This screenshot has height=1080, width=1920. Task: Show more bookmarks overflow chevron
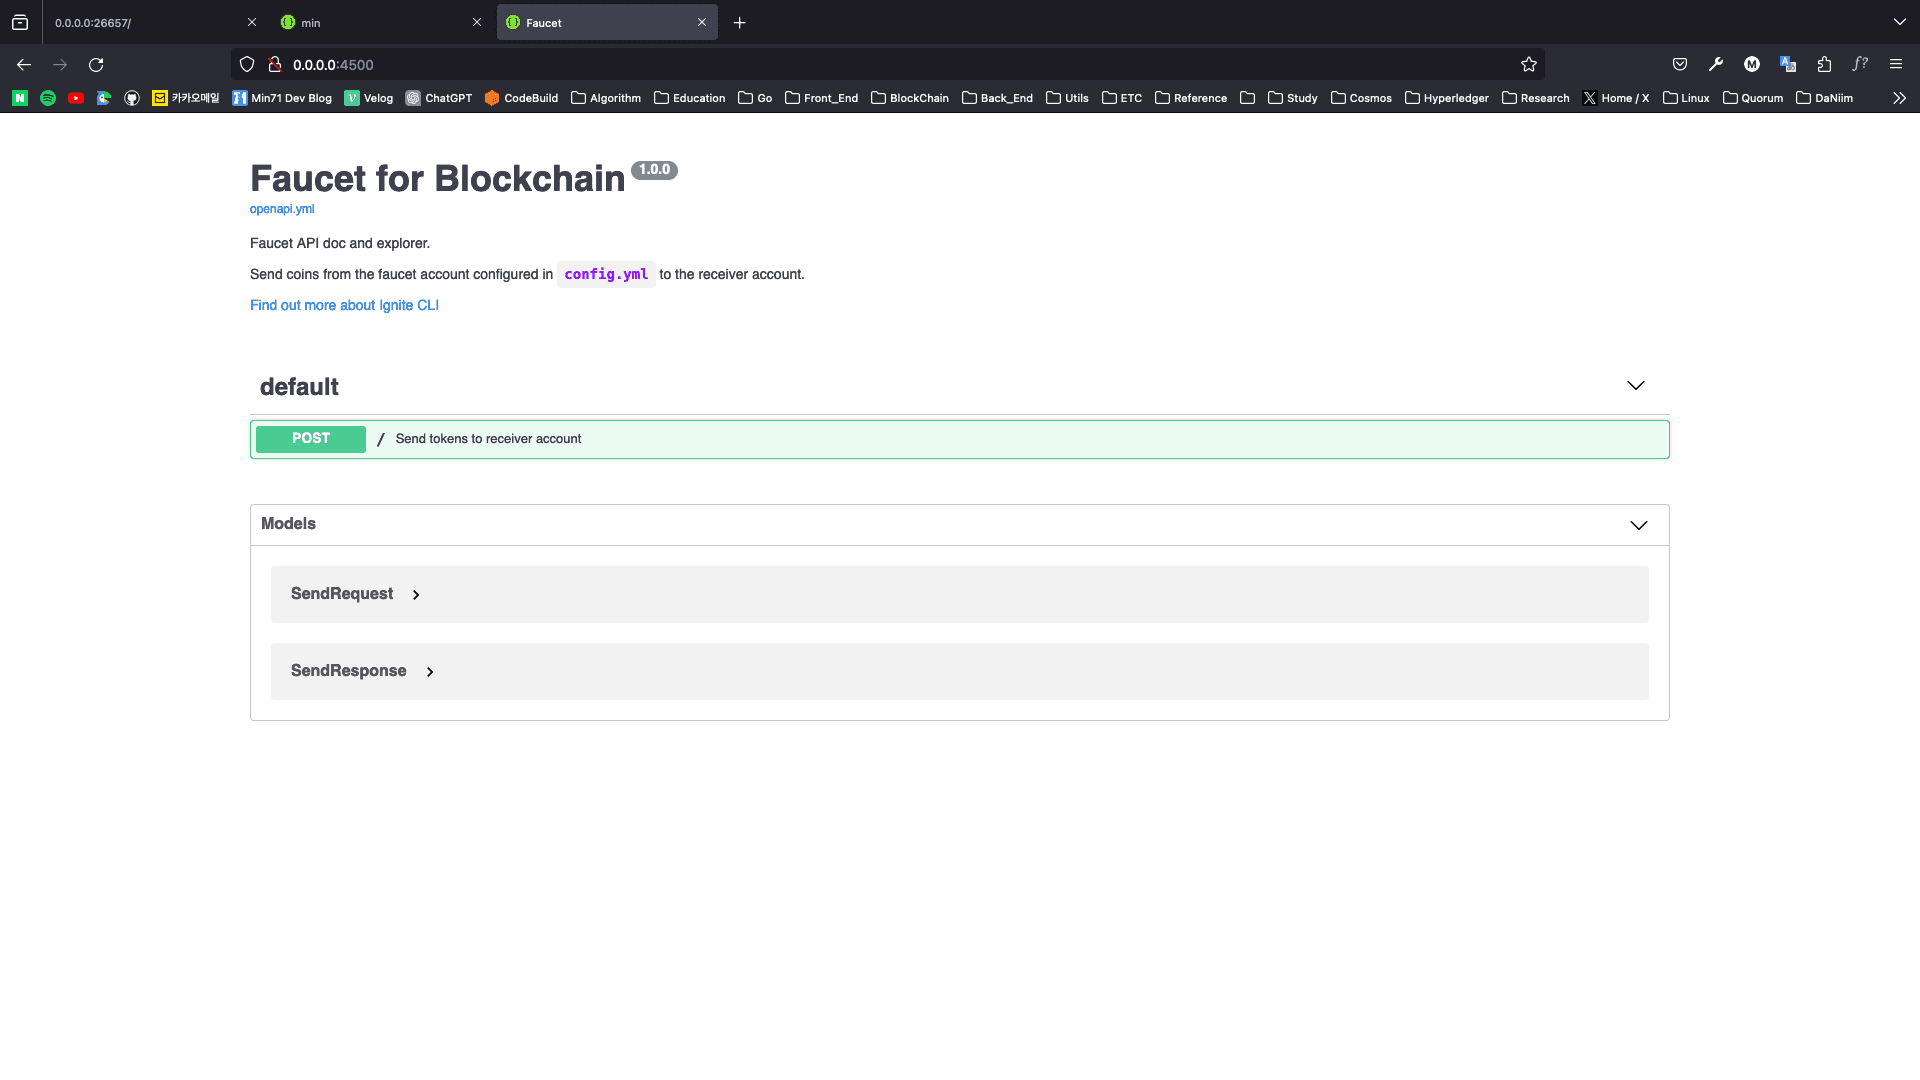coord(1899,98)
